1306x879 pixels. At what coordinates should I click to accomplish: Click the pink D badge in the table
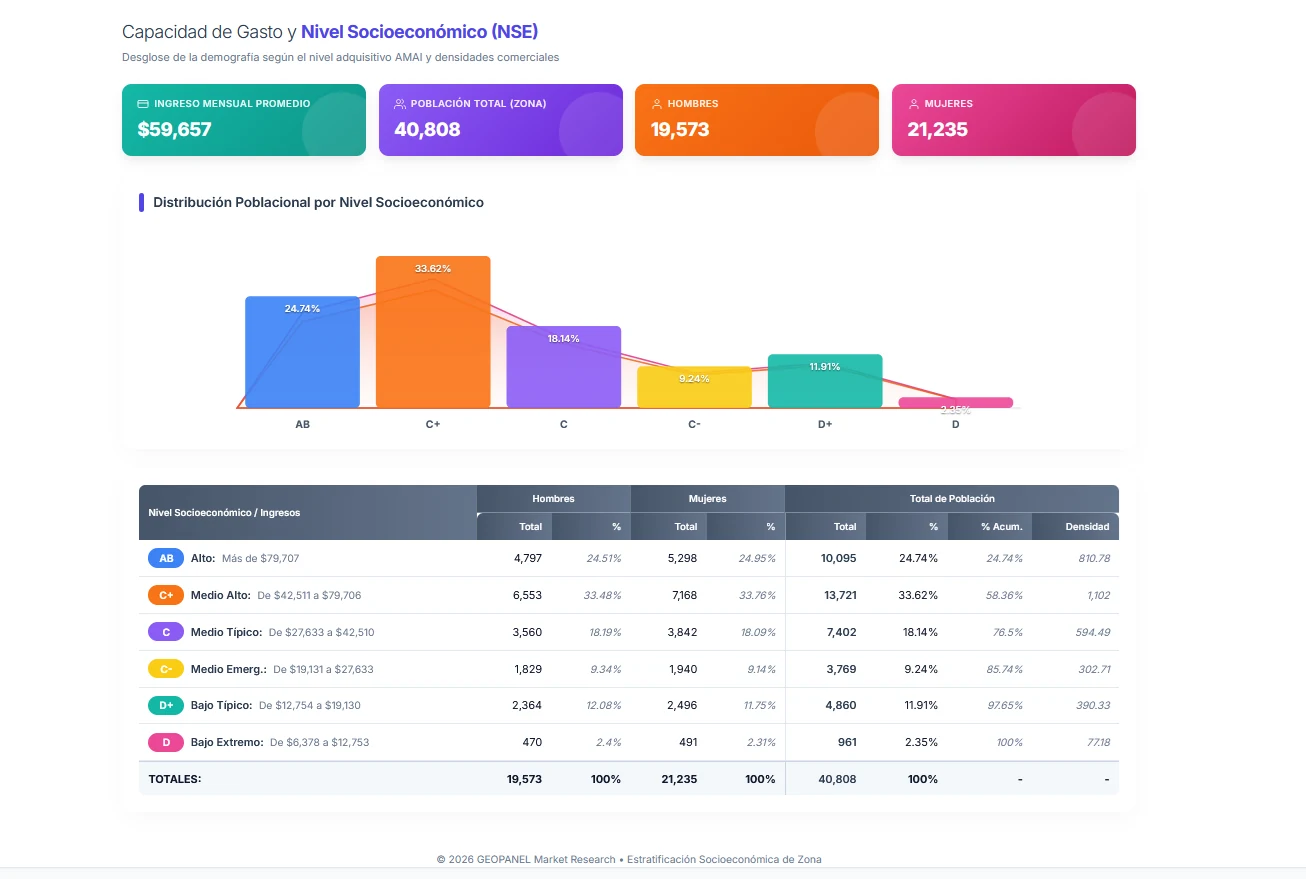(x=166, y=742)
